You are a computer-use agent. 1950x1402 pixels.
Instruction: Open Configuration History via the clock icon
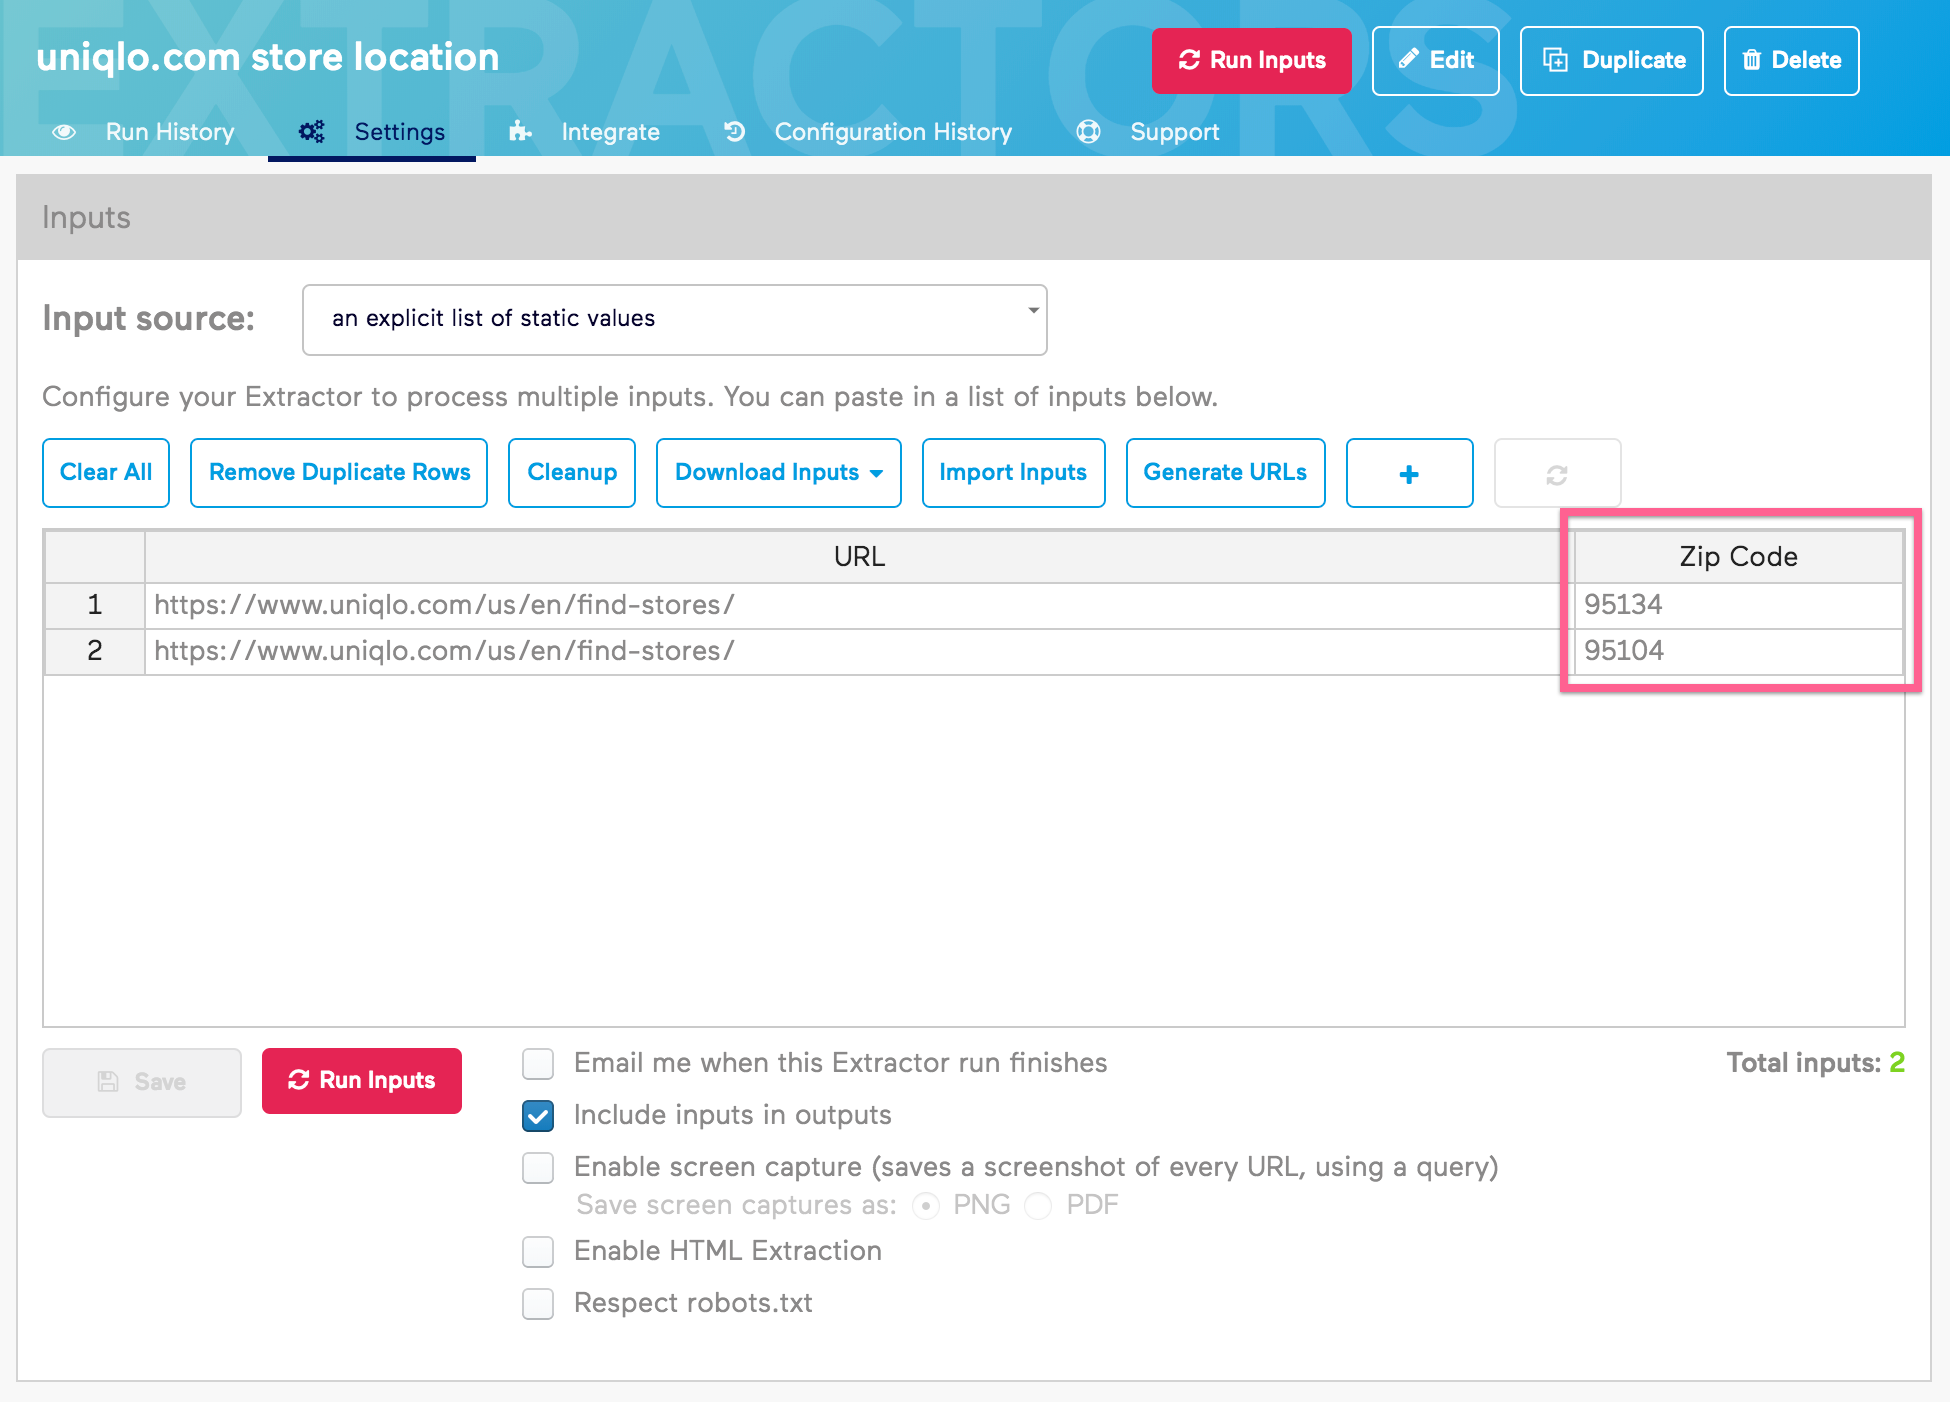(x=735, y=131)
